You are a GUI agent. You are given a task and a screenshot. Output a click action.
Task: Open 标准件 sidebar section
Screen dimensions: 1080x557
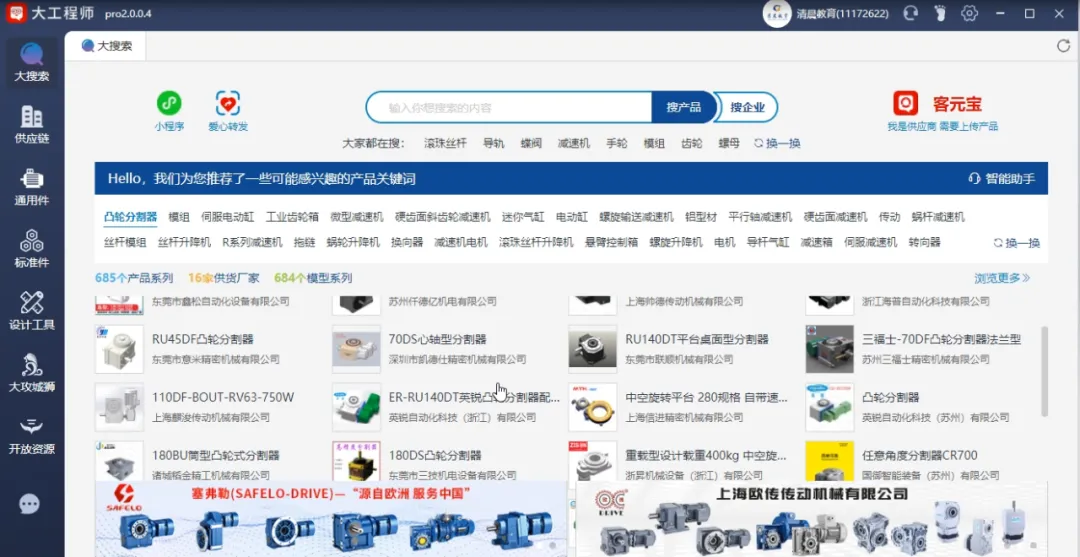tap(32, 249)
